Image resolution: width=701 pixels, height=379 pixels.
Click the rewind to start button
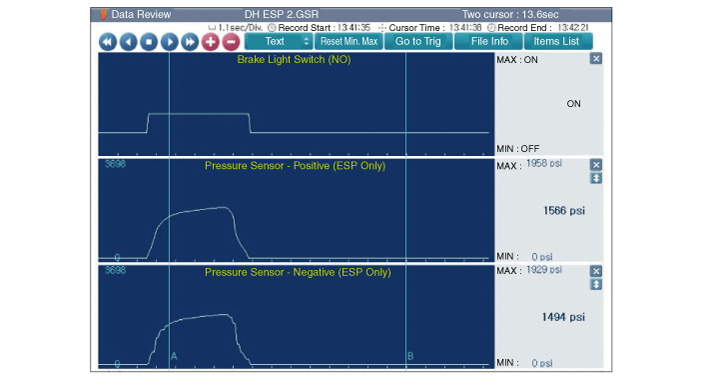coord(108,42)
